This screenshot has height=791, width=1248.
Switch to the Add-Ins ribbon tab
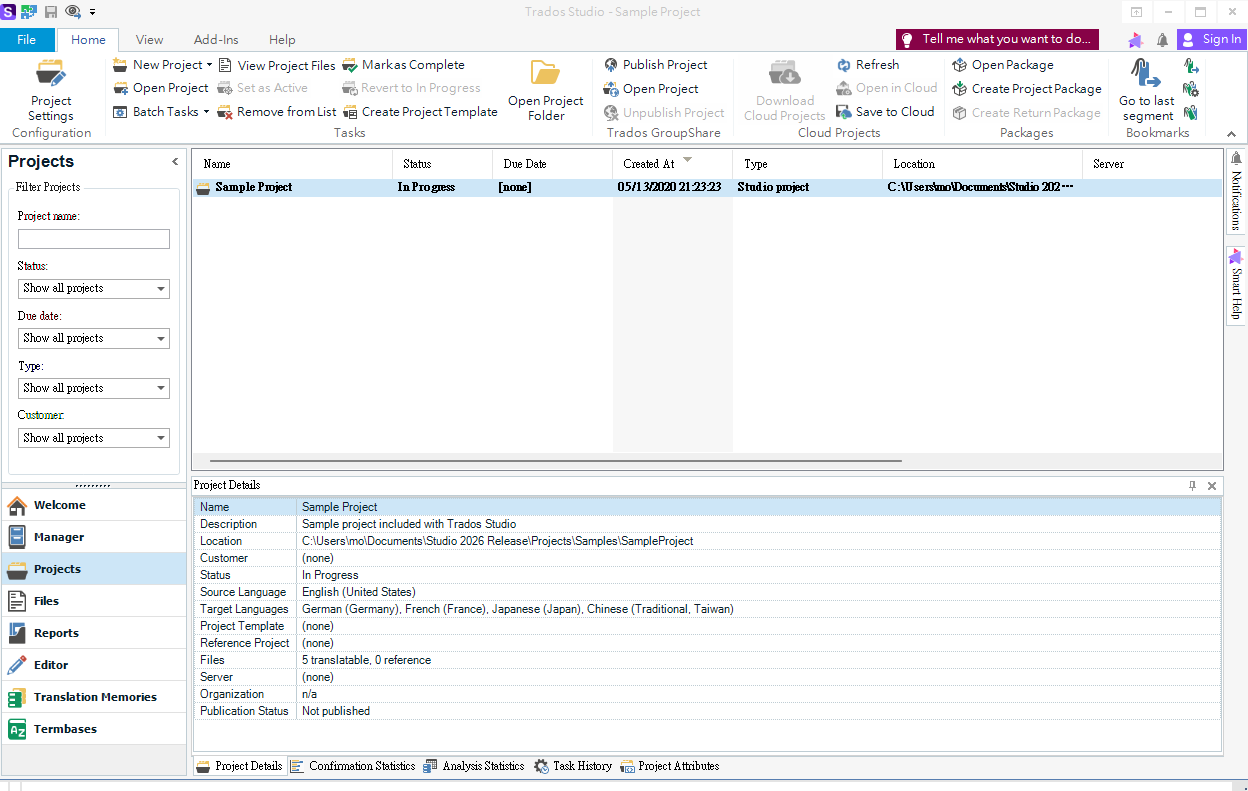pyautogui.click(x=216, y=40)
